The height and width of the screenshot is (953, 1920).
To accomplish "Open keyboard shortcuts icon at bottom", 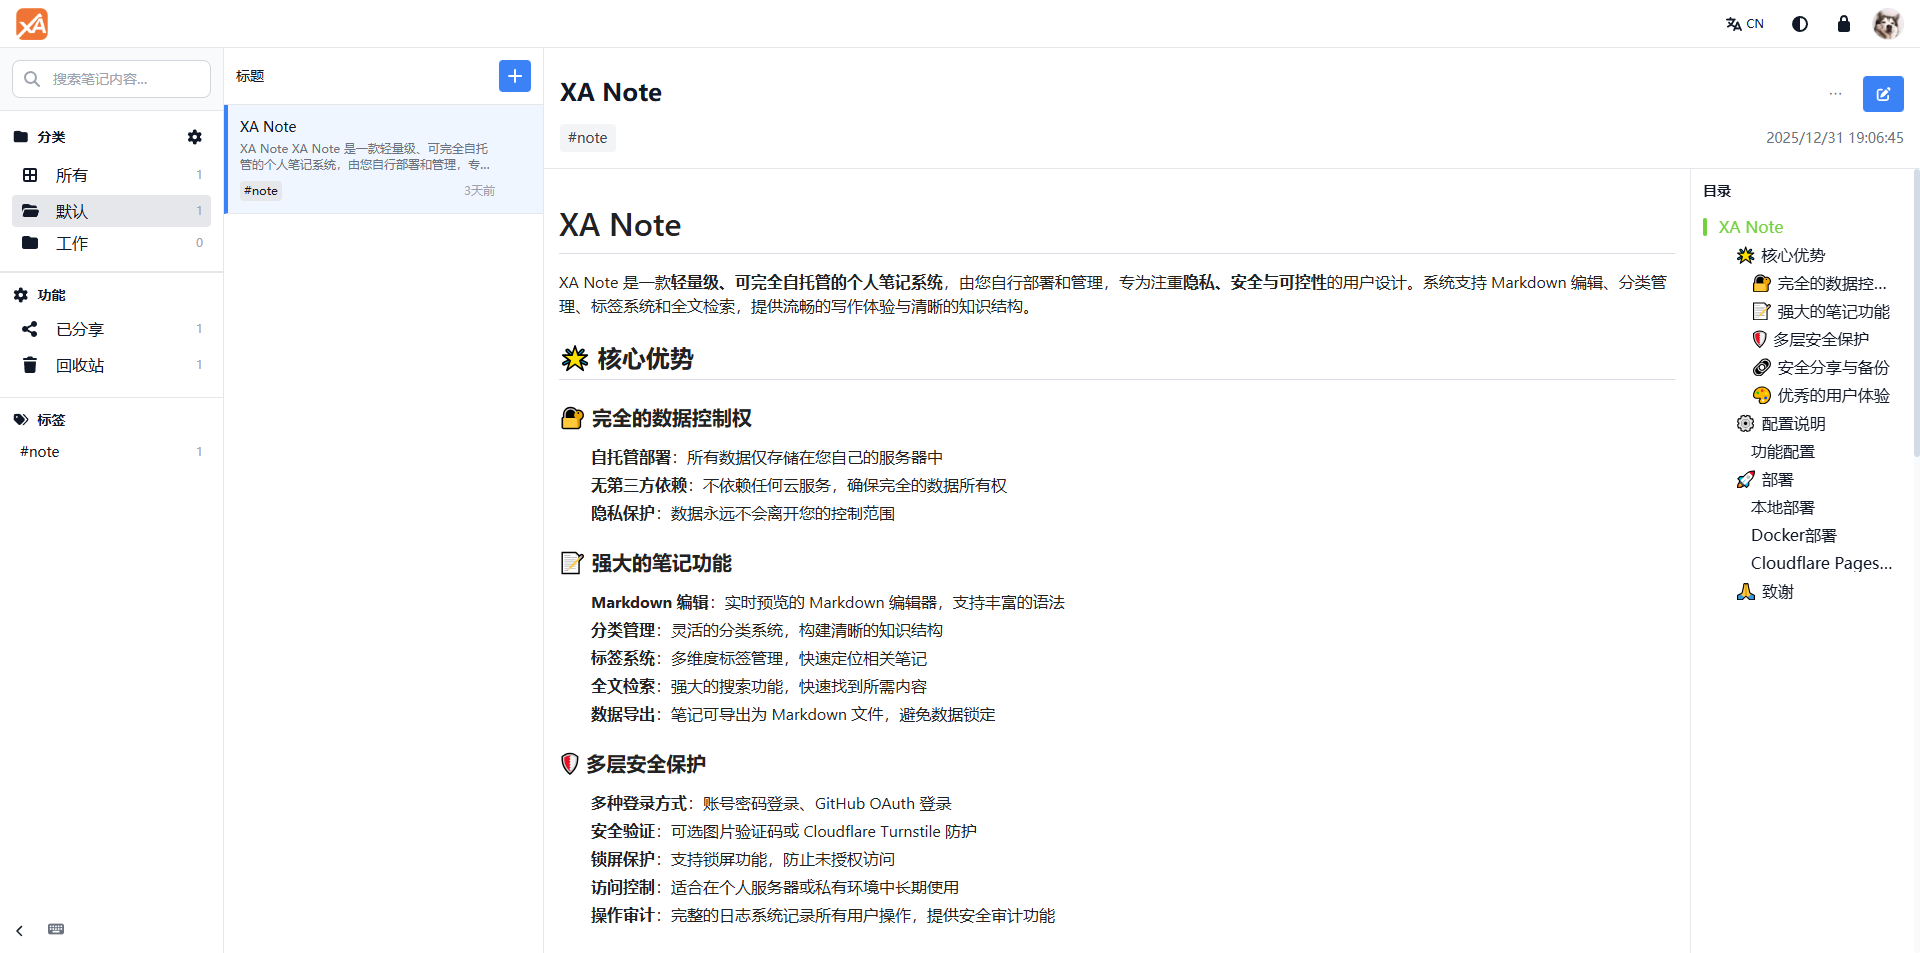I will pos(56,930).
